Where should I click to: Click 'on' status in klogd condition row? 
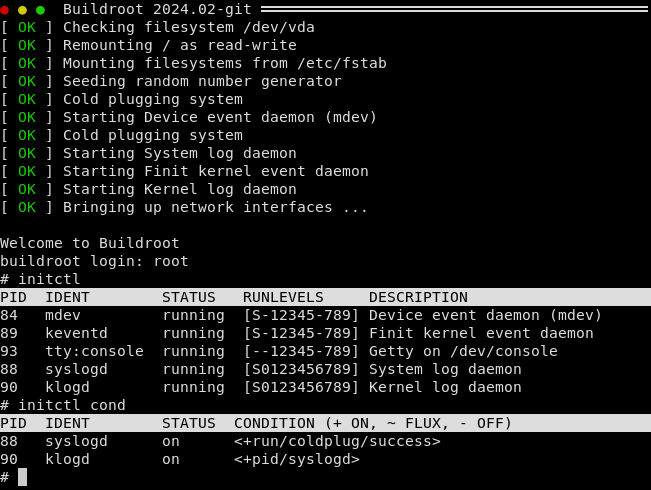pos(171,460)
